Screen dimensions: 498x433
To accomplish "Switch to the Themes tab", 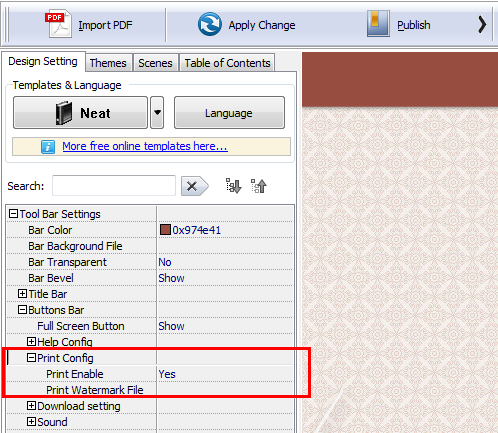I will click(x=108, y=63).
